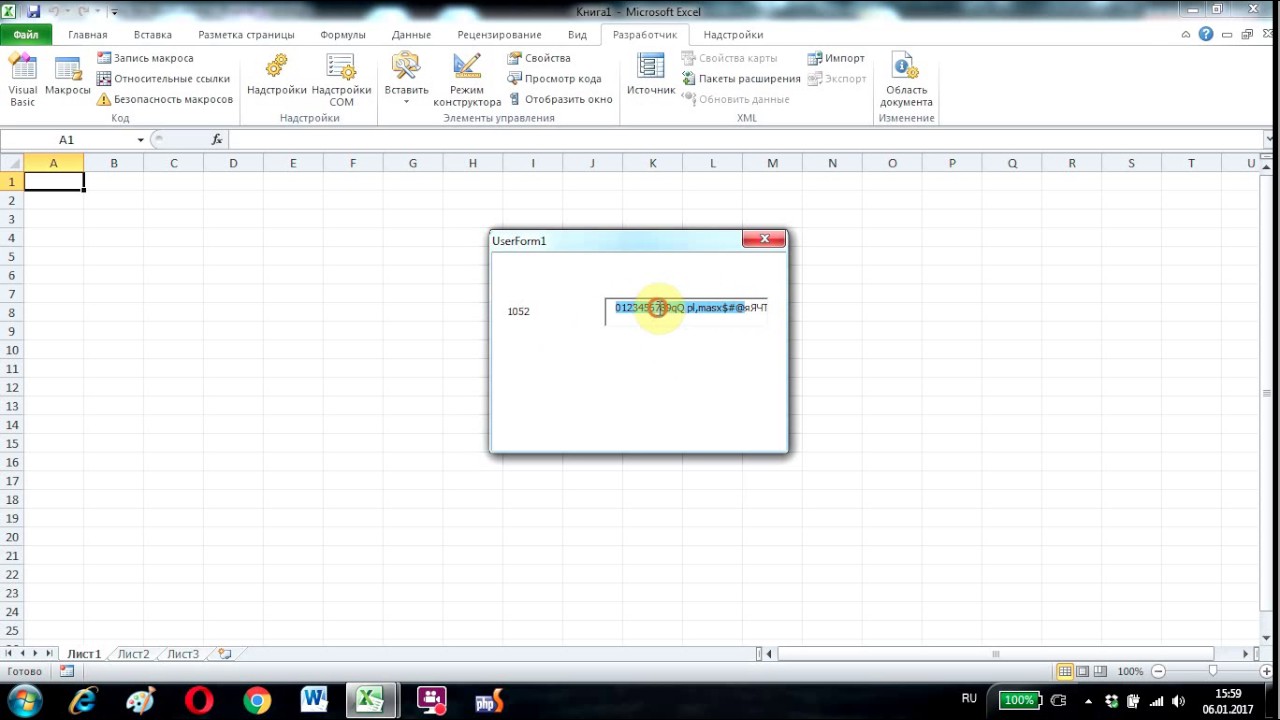The height and width of the screenshot is (720, 1280).
Task: Open Internet Explorer from taskbar
Action: pos(83,701)
